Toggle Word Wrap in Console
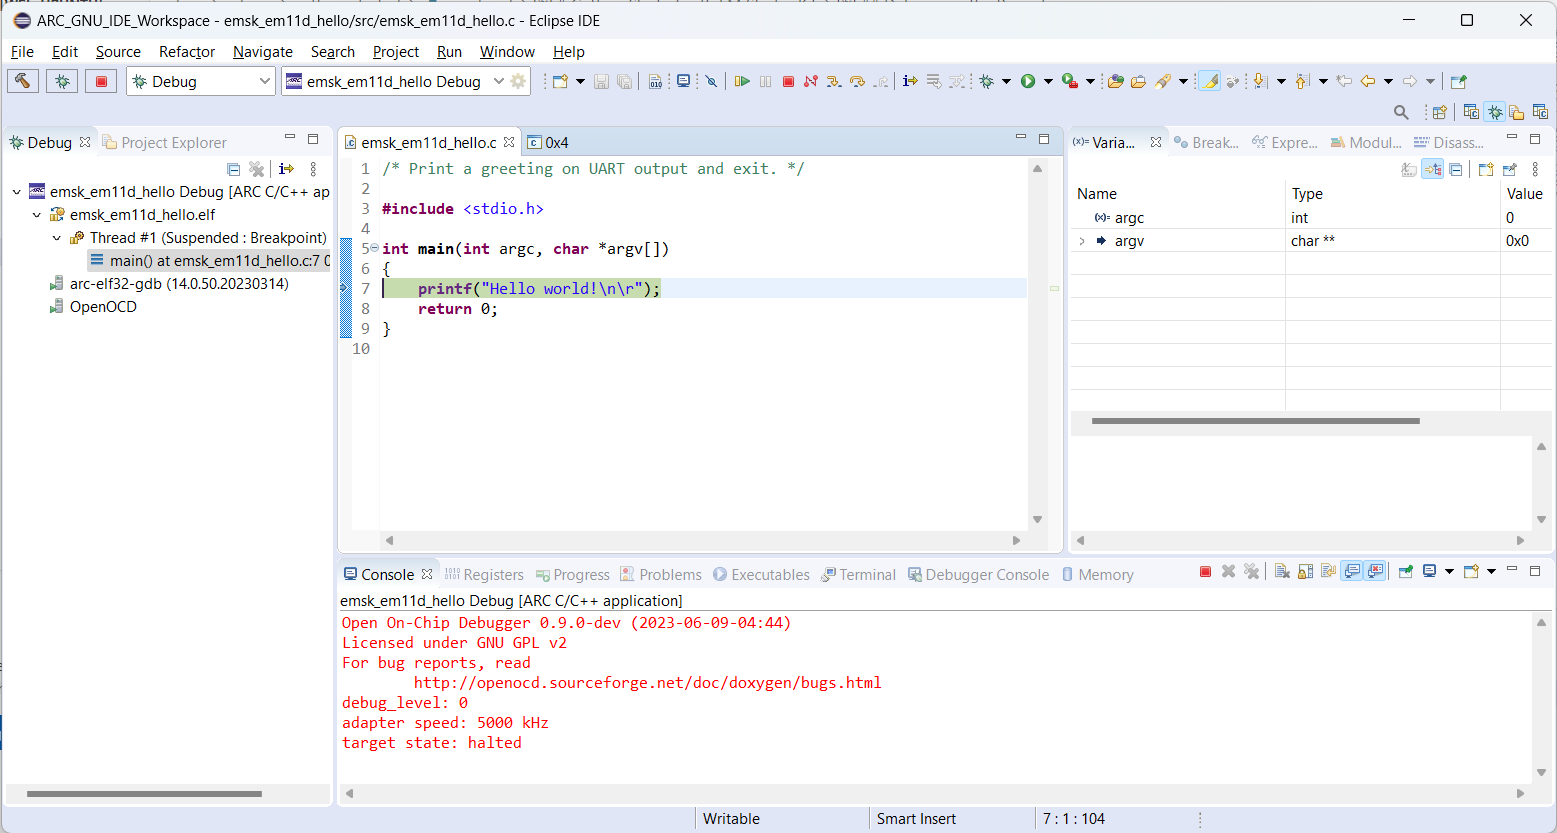This screenshot has width=1557, height=833. point(1328,572)
